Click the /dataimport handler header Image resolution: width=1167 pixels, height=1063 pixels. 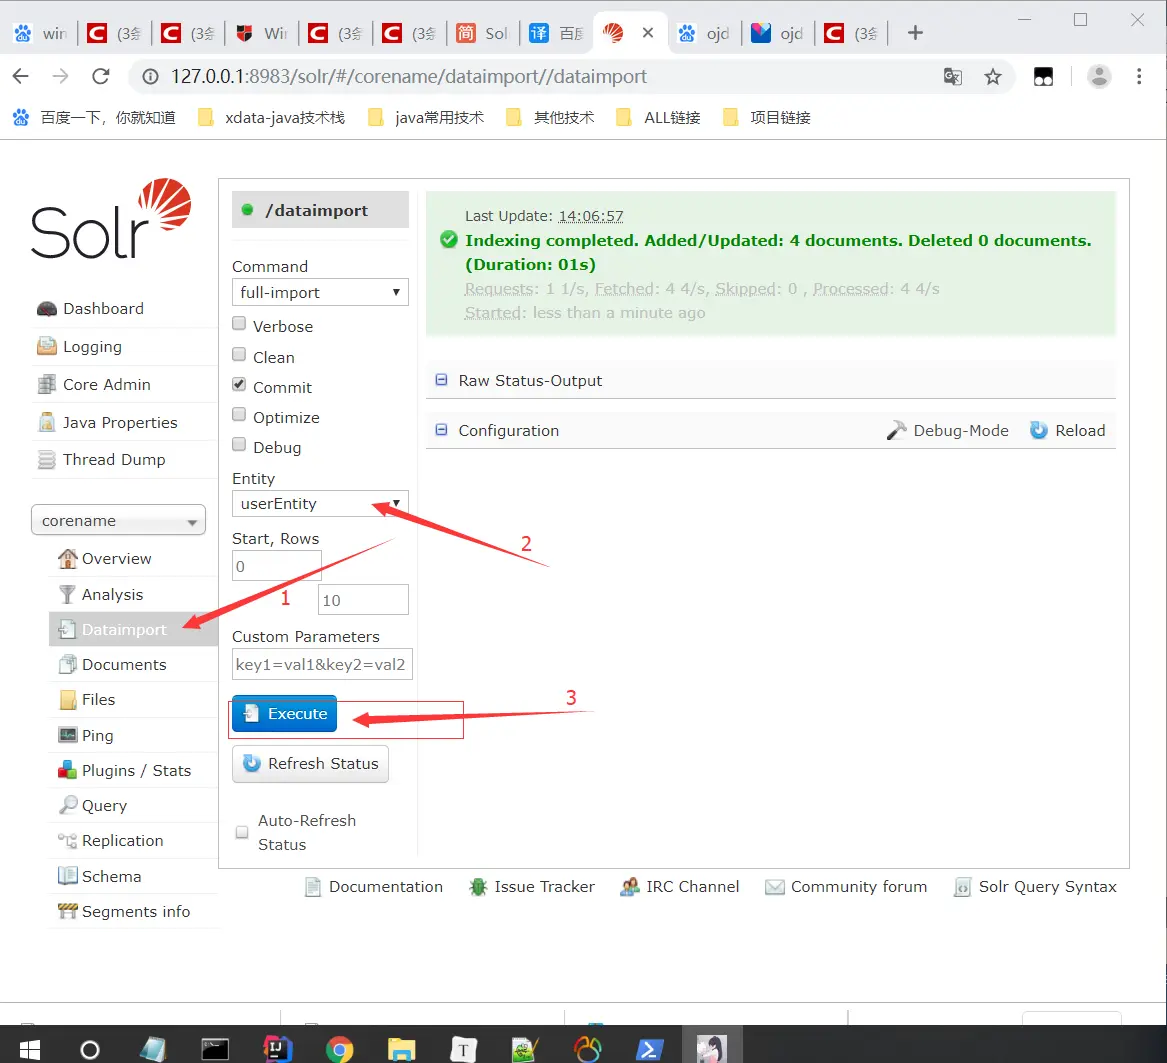[x=320, y=210]
